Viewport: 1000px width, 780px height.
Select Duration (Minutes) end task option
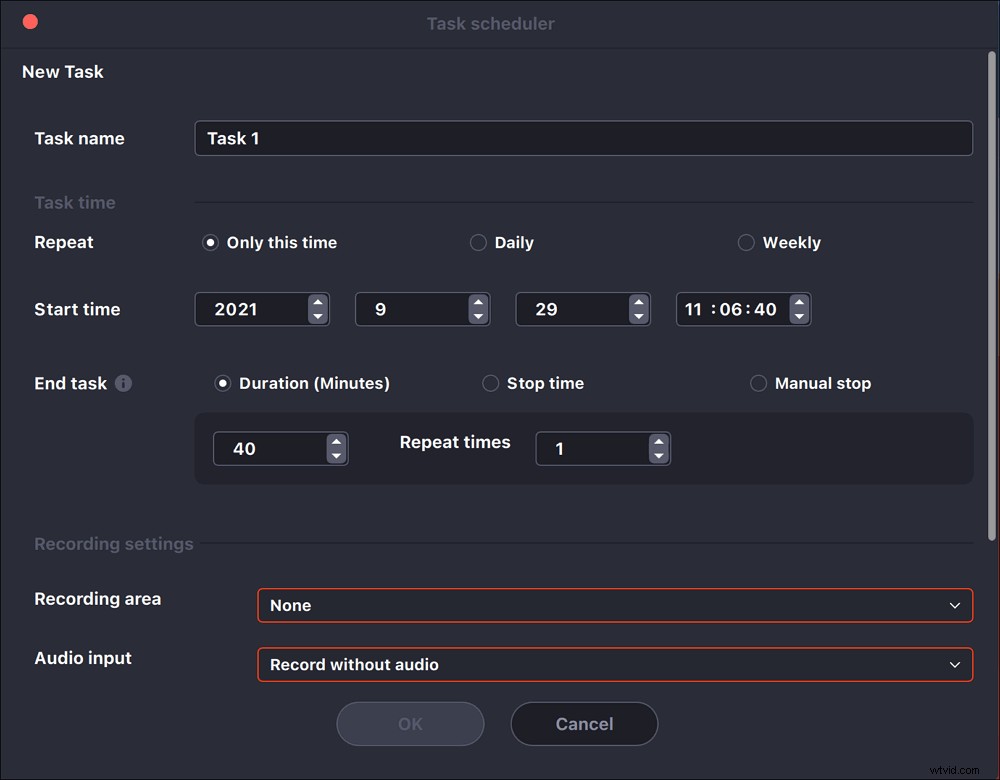(222, 383)
